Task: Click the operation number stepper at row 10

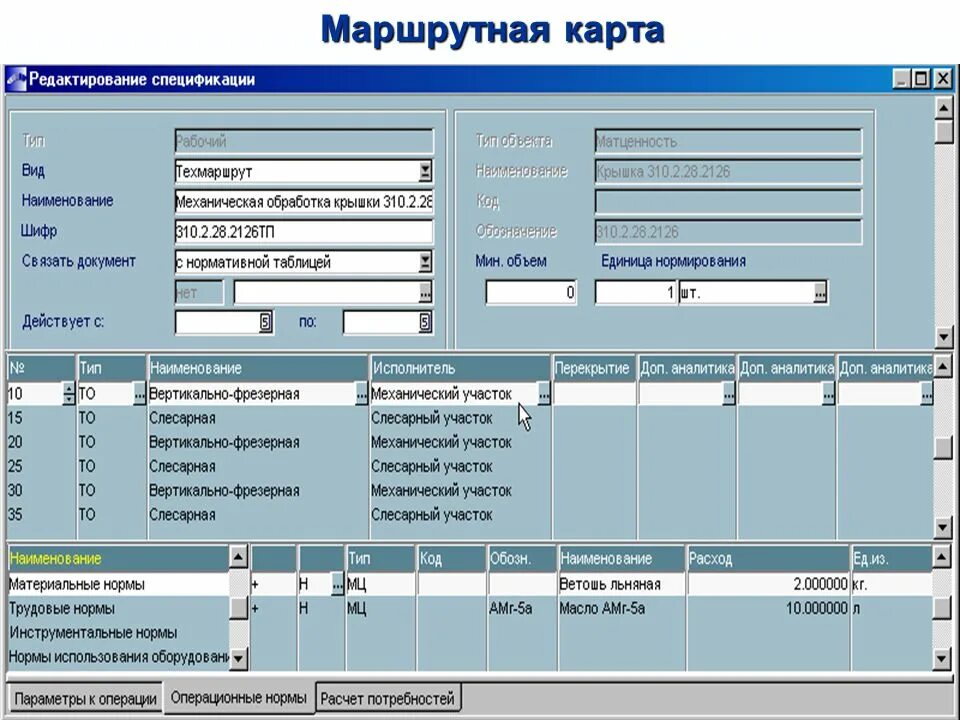Action: [x=69, y=394]
